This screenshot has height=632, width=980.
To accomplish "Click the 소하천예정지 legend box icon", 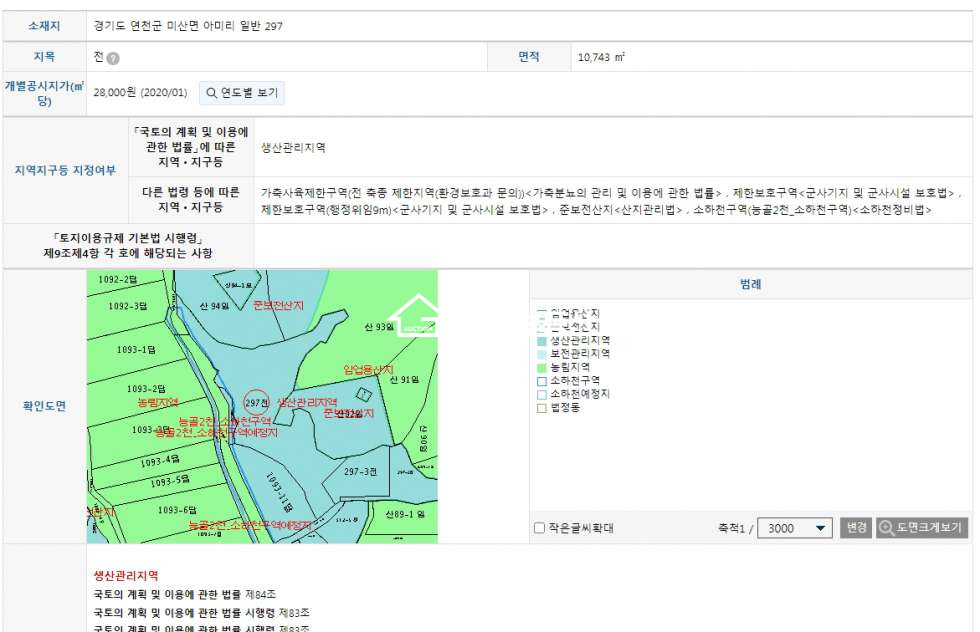I will 542,394.
